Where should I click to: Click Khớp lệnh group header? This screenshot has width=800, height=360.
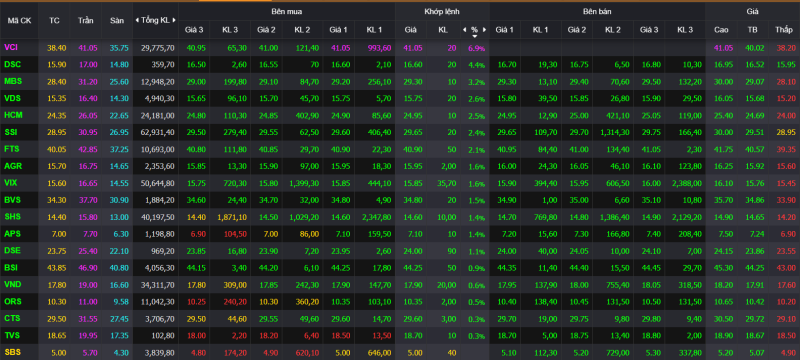point(442,11)
